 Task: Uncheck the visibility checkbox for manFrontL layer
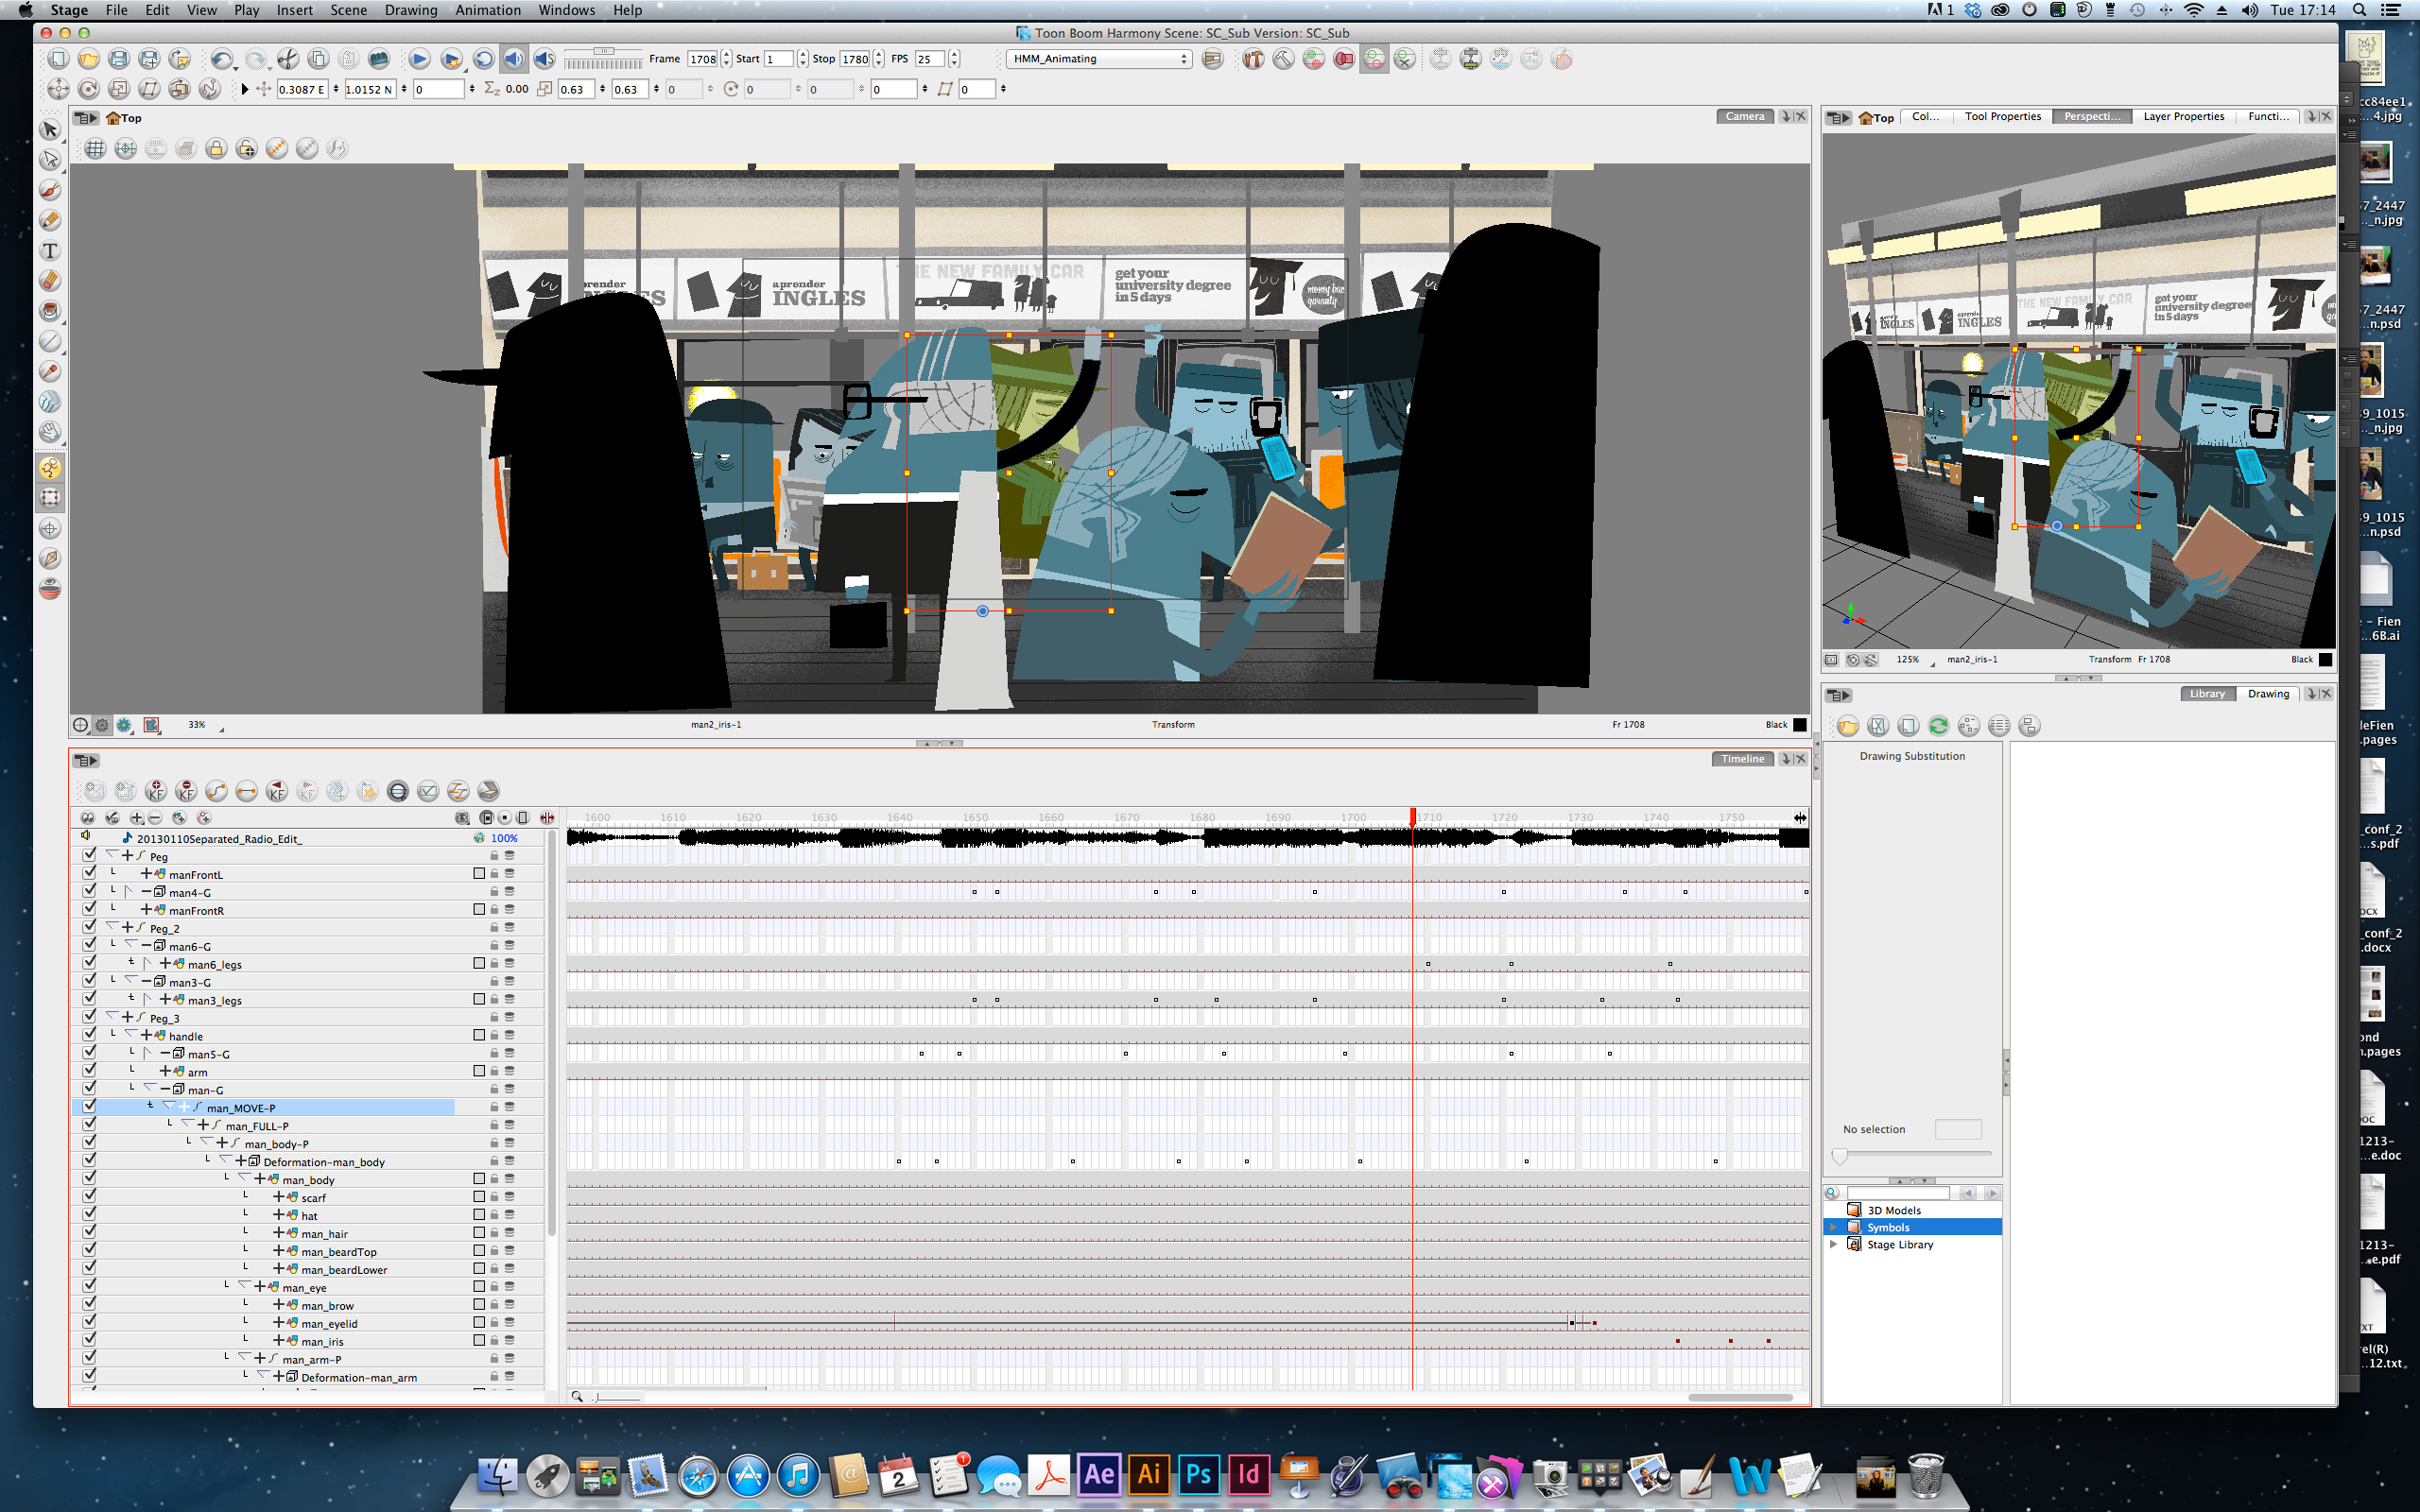point(89,873)
